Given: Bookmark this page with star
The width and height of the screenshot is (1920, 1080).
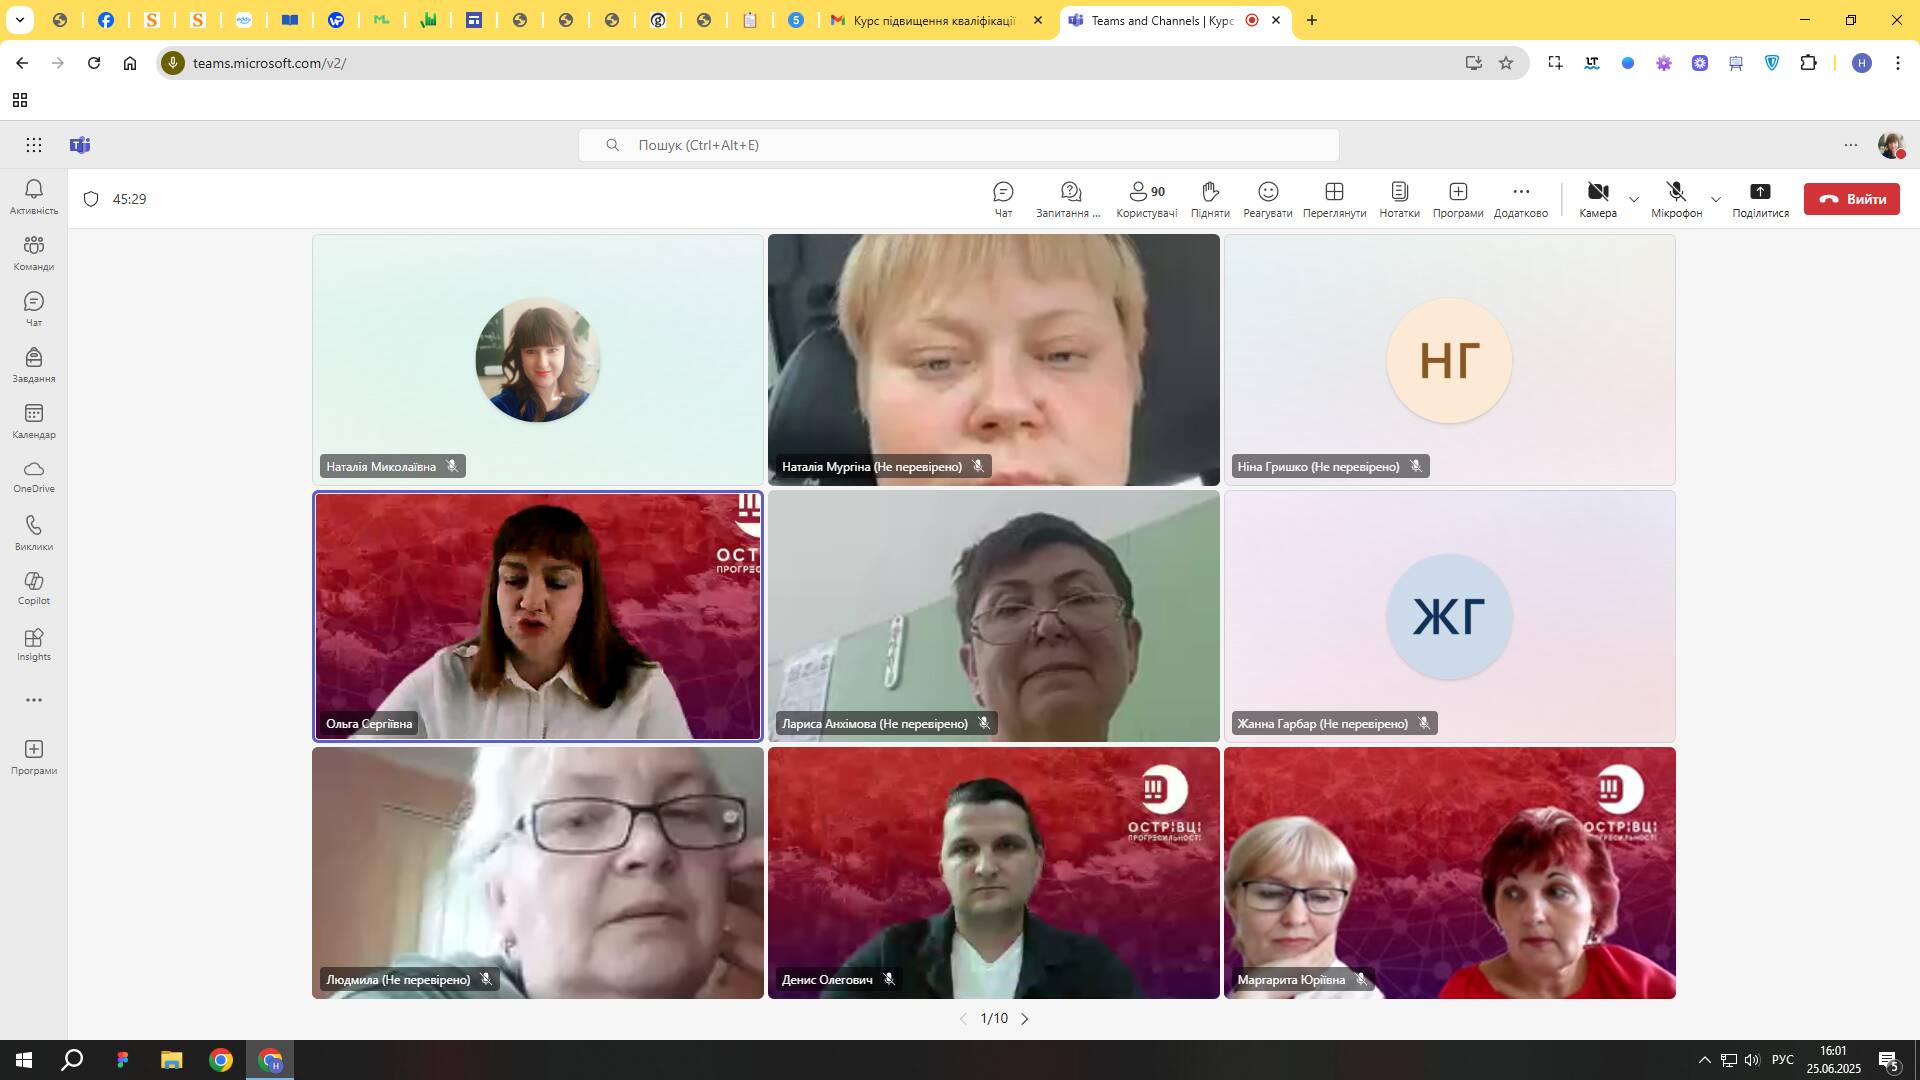Looking at the screenshot, I should pos(1506,63).
